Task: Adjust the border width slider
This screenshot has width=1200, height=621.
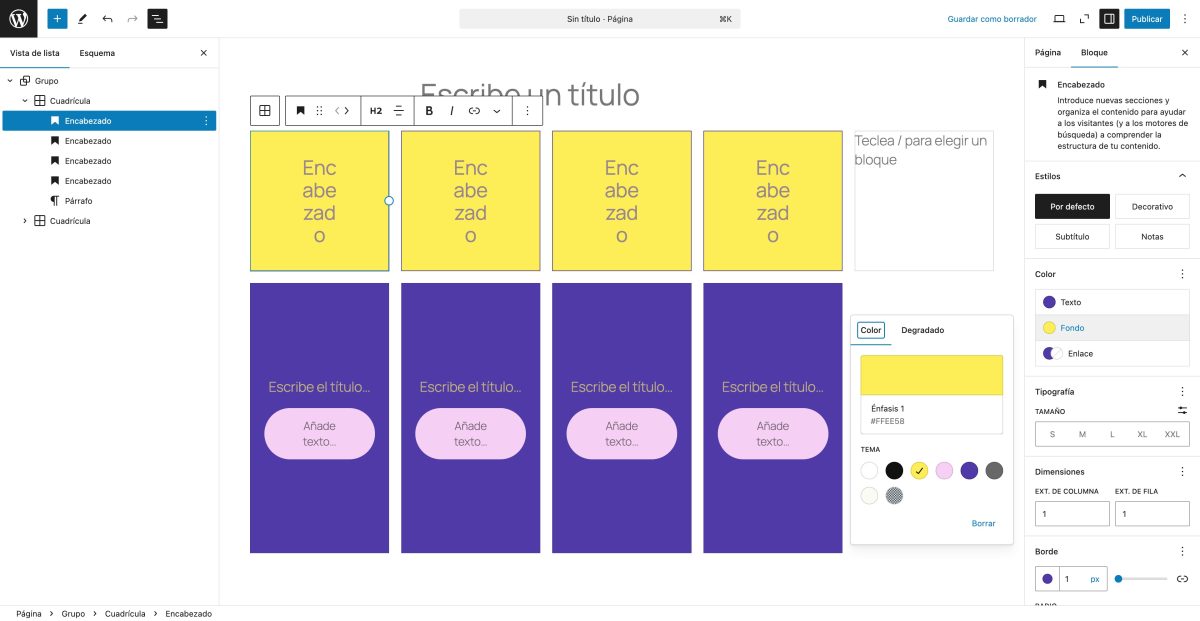Action: 1141,579
